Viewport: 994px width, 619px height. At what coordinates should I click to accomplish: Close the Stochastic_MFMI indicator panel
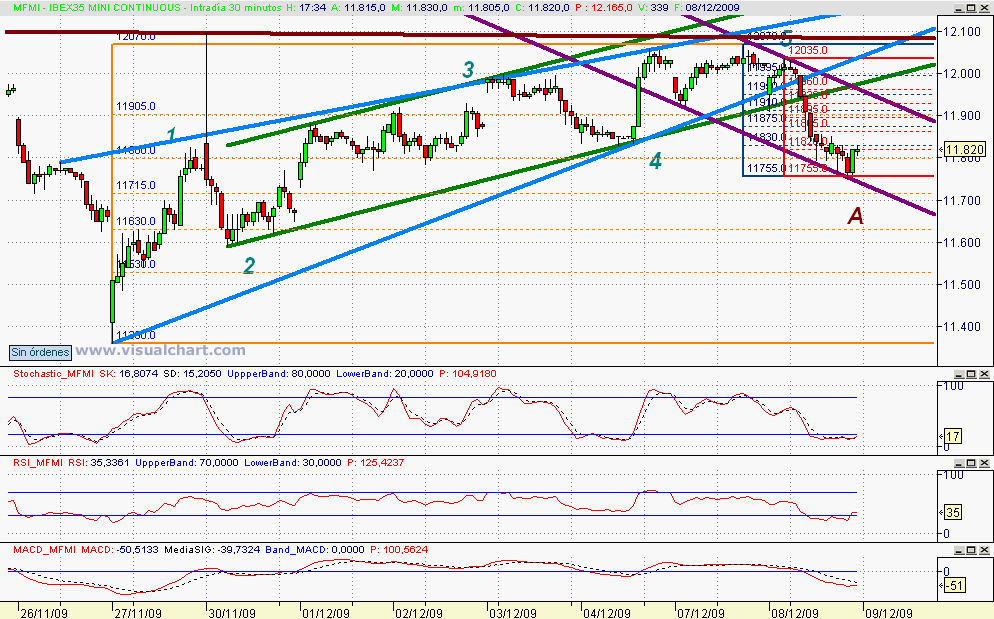pyautogui.click(x=984, y=374)
